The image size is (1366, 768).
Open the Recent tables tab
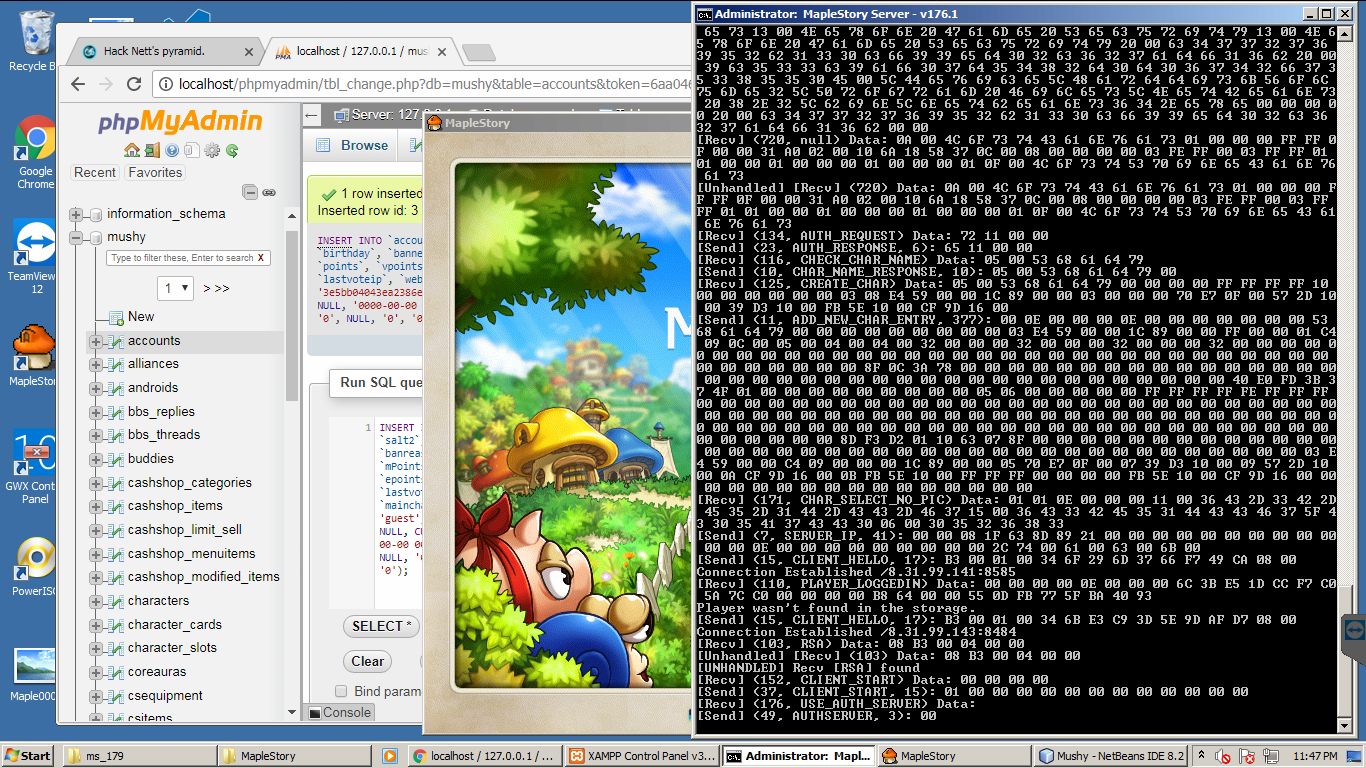coord(95,172)
